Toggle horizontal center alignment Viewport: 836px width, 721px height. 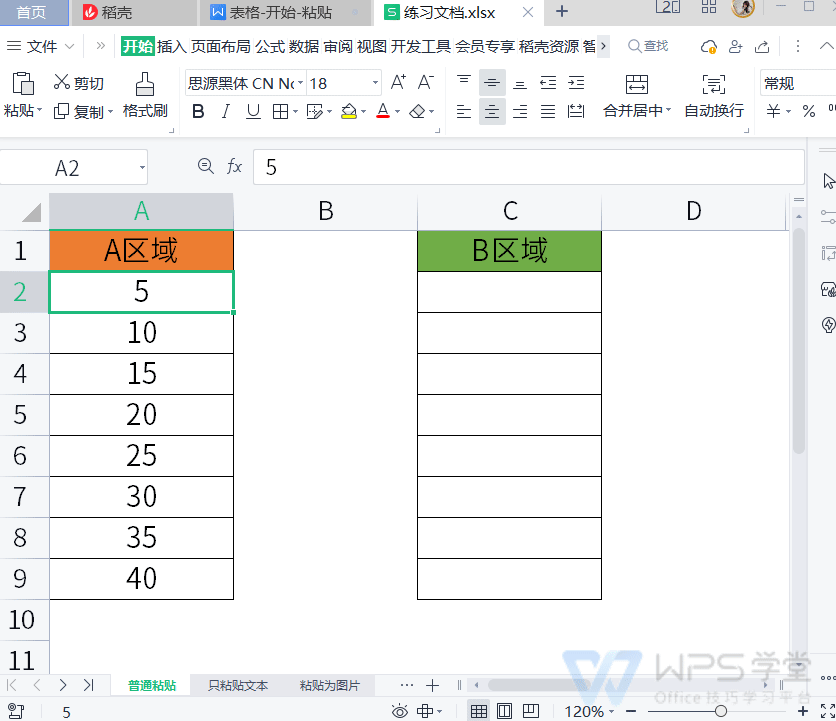(492, 111)
